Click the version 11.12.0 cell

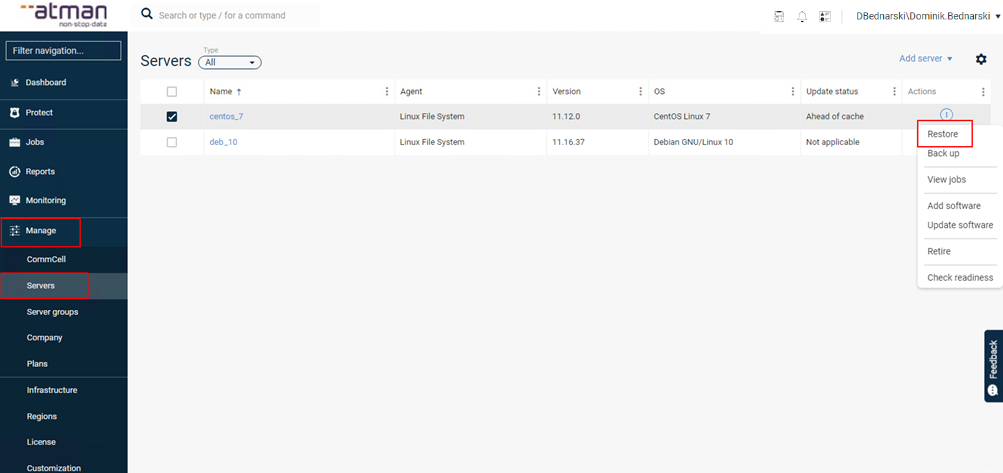(x=566, y=116)
